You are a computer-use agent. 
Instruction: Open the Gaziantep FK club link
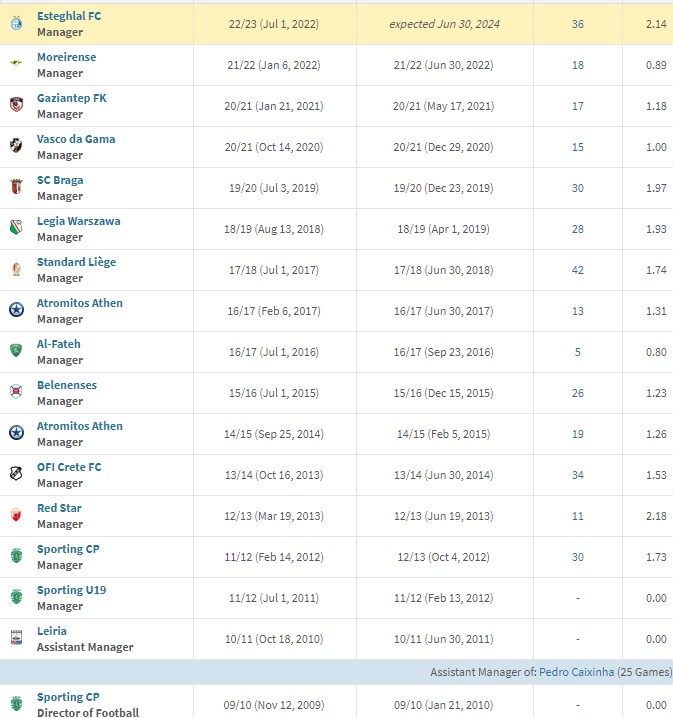(x=72, y=98)
